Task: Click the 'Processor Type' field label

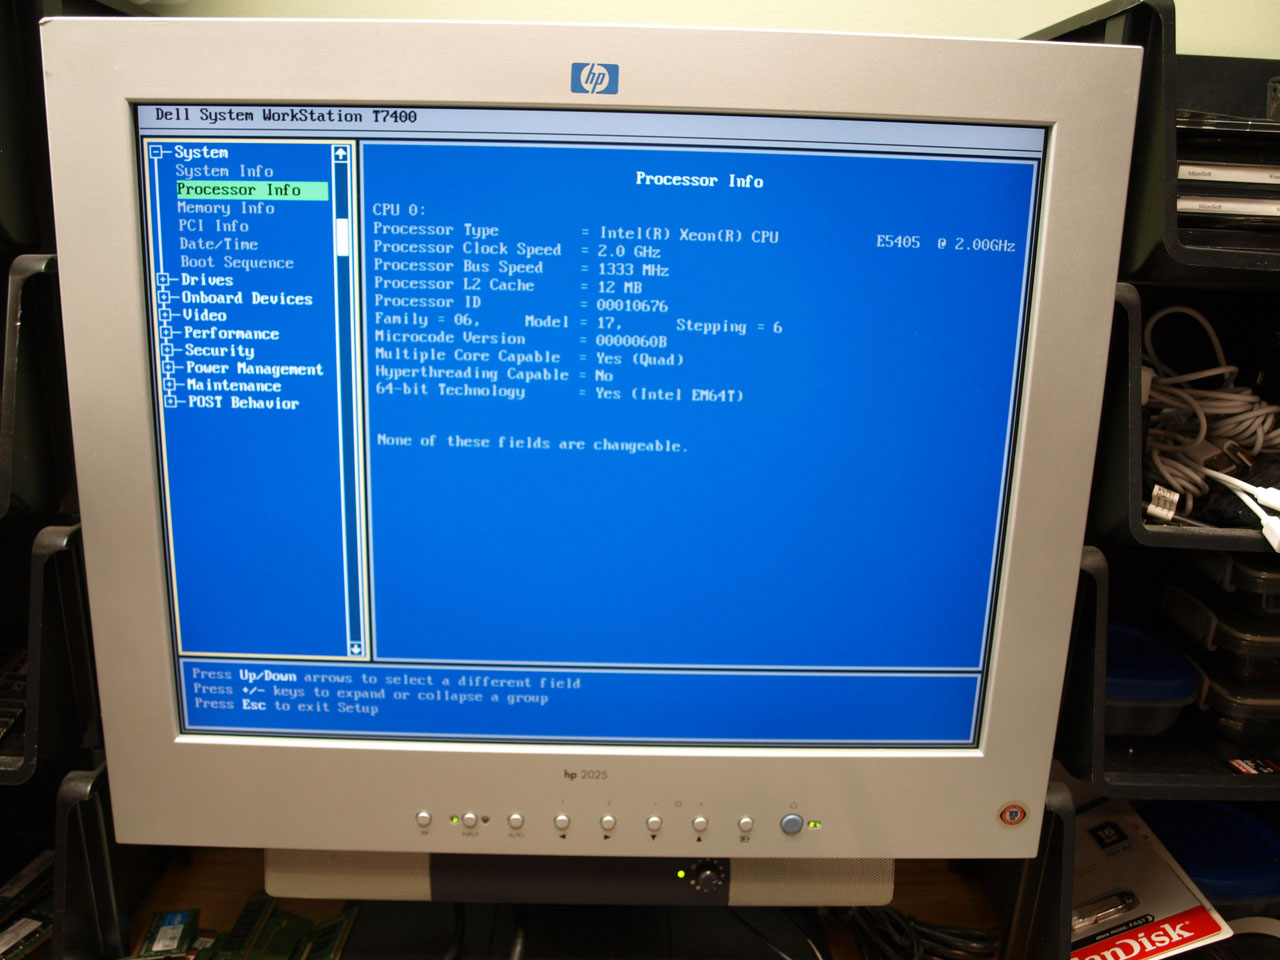Action: tap(436, 229)
